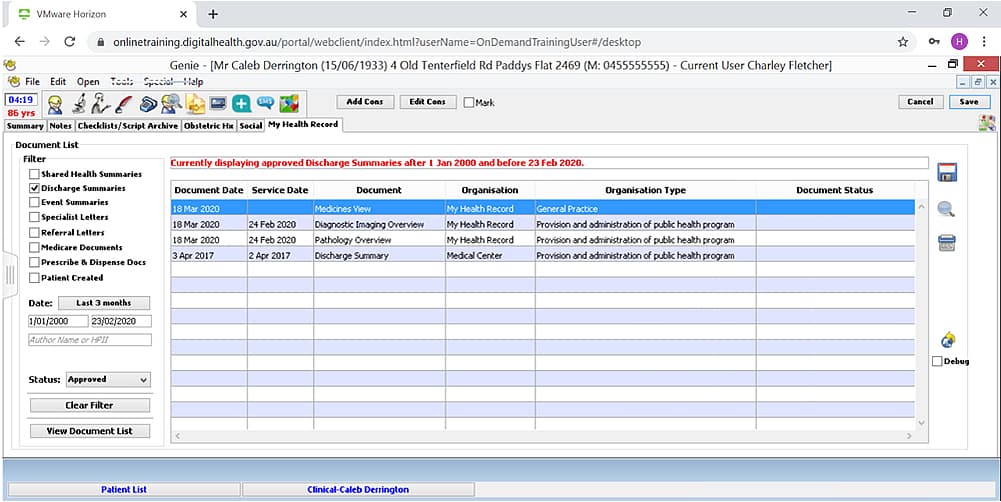This screenshot has height=502, width=1001.
Task: Click the microscope pathology icon in toolbar
Action: point(79,103)
